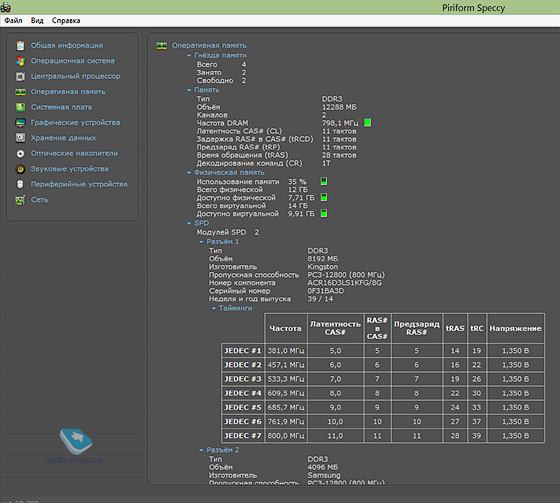Collapse the Физическая память section

click(189, 173)
